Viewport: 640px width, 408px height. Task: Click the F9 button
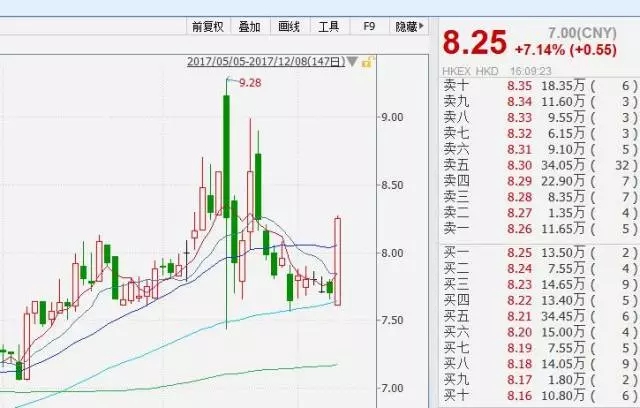coord(369,27)
